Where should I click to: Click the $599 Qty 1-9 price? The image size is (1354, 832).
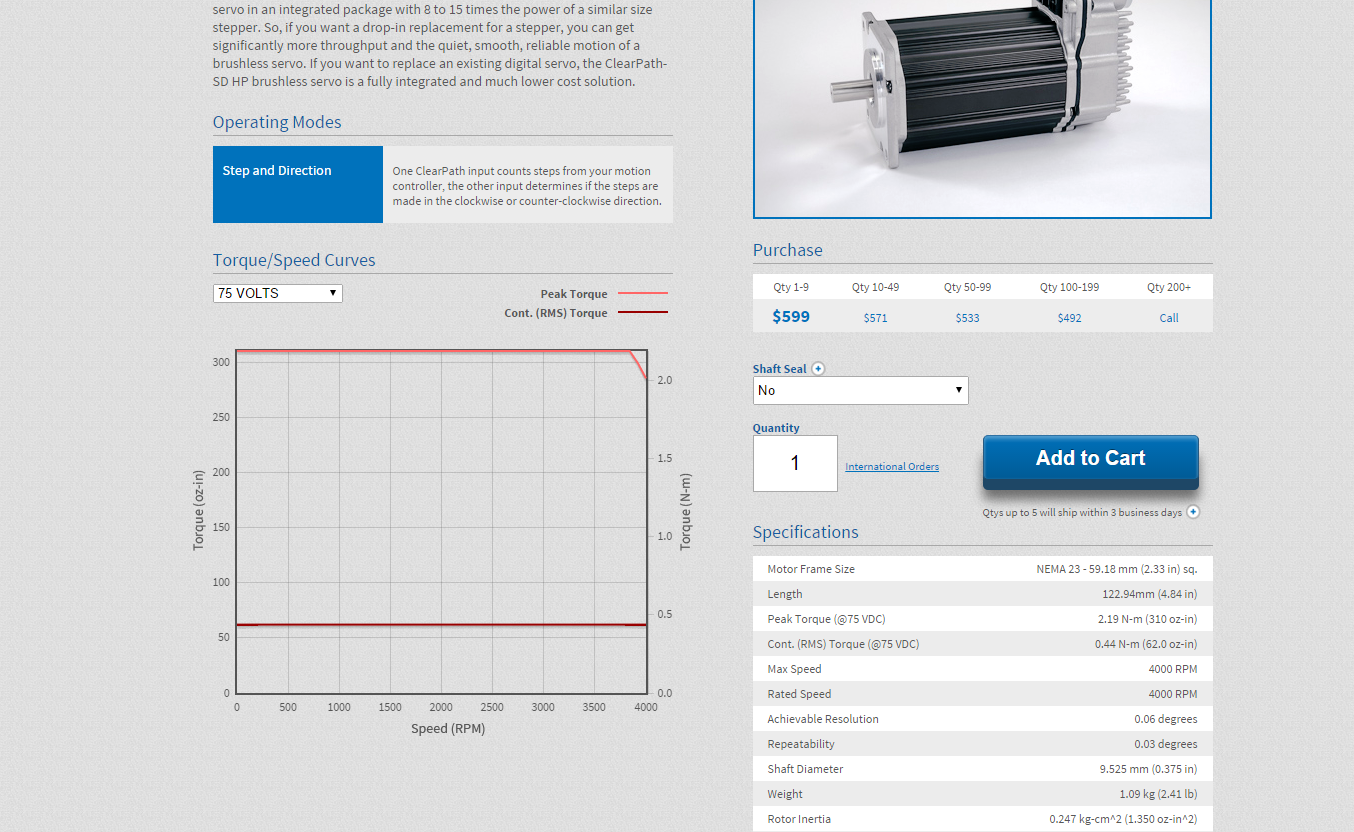[x=791, y=317]
